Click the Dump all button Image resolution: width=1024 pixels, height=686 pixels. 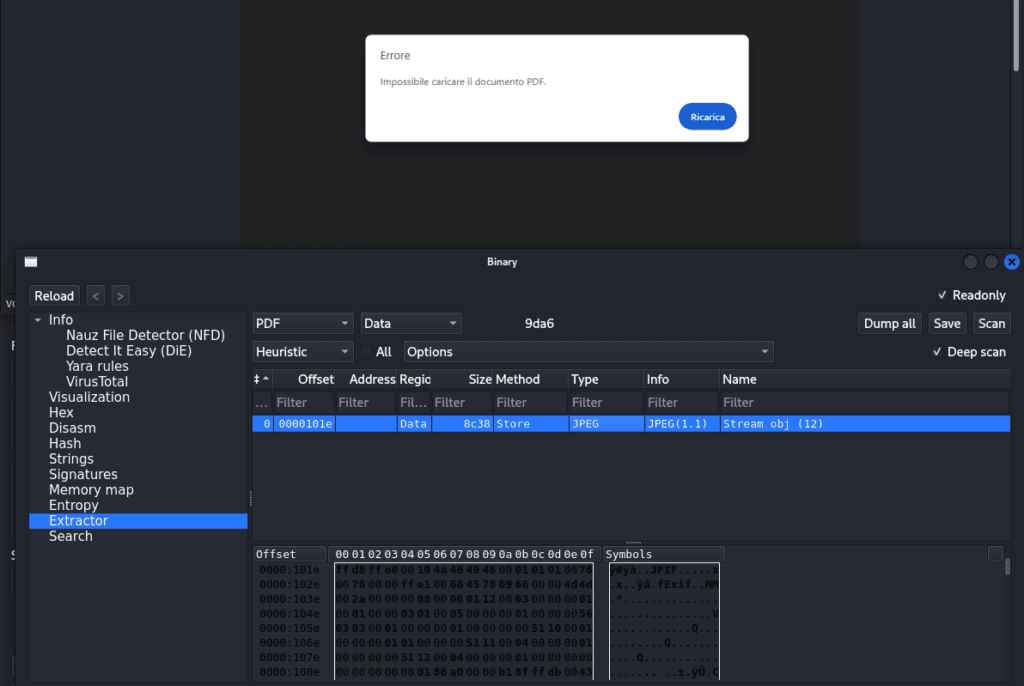click(x=889, y=323)
